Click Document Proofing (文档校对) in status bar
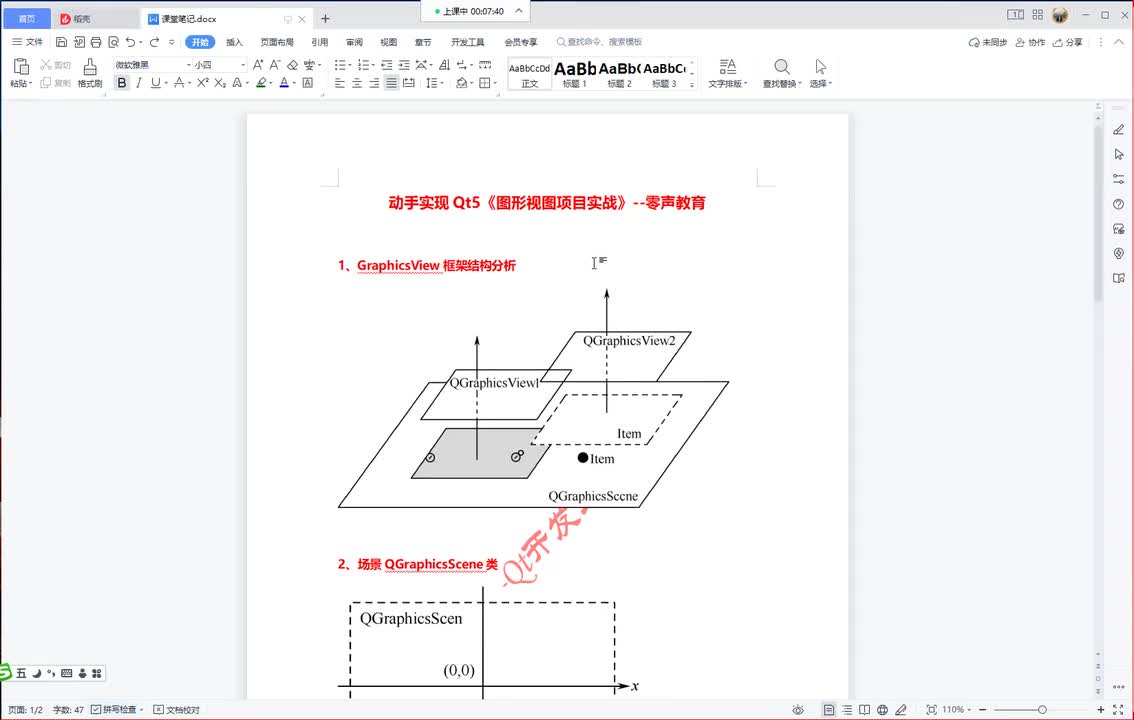The width and height of the screenshot is (1134, 720). pos(176,710)
